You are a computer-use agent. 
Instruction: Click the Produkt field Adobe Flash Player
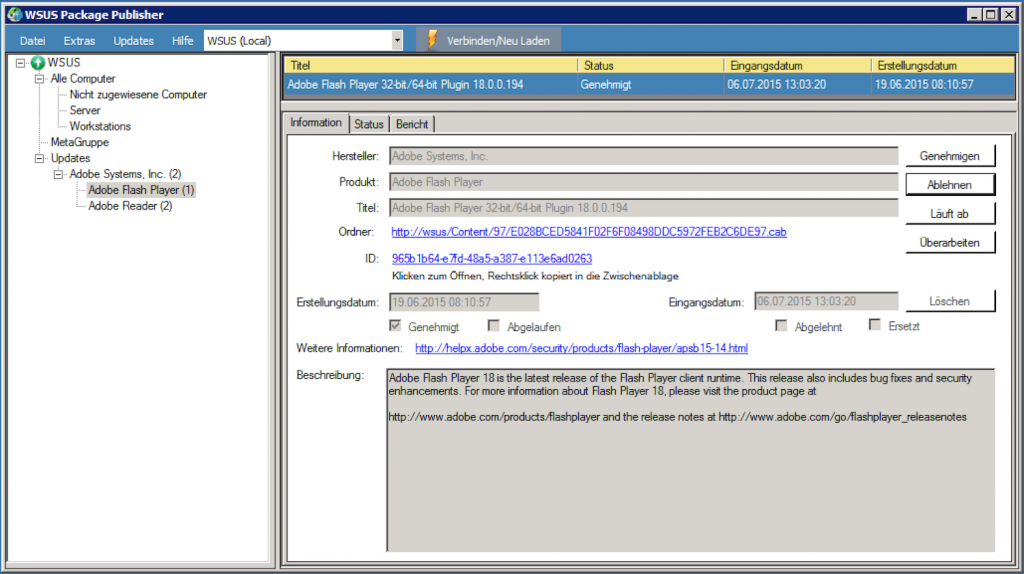tap(644, 182)
